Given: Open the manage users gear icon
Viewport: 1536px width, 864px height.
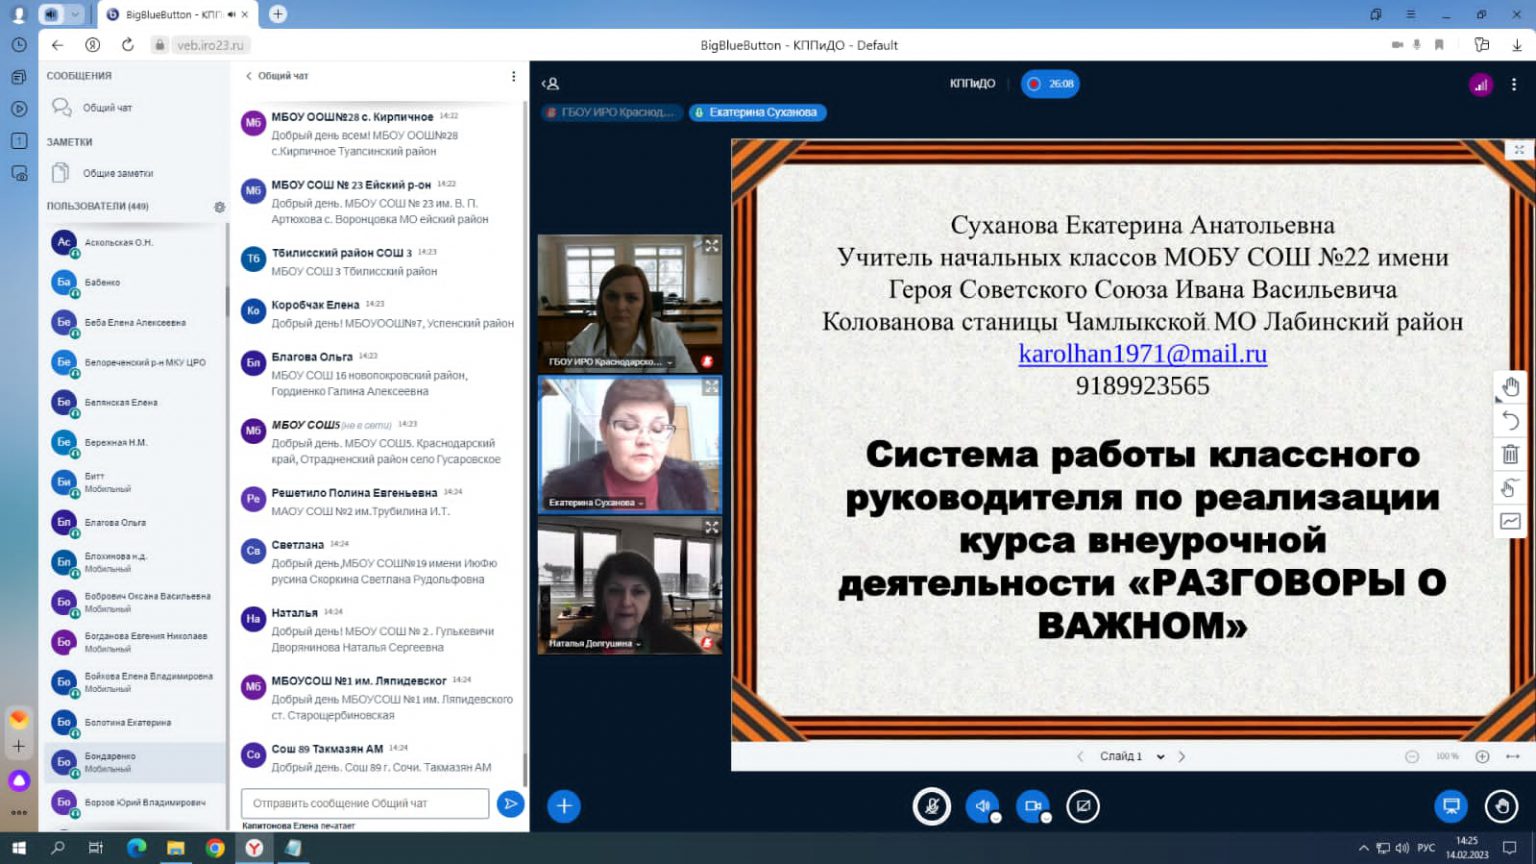Looking at the screenshot, I should [220, 207].
